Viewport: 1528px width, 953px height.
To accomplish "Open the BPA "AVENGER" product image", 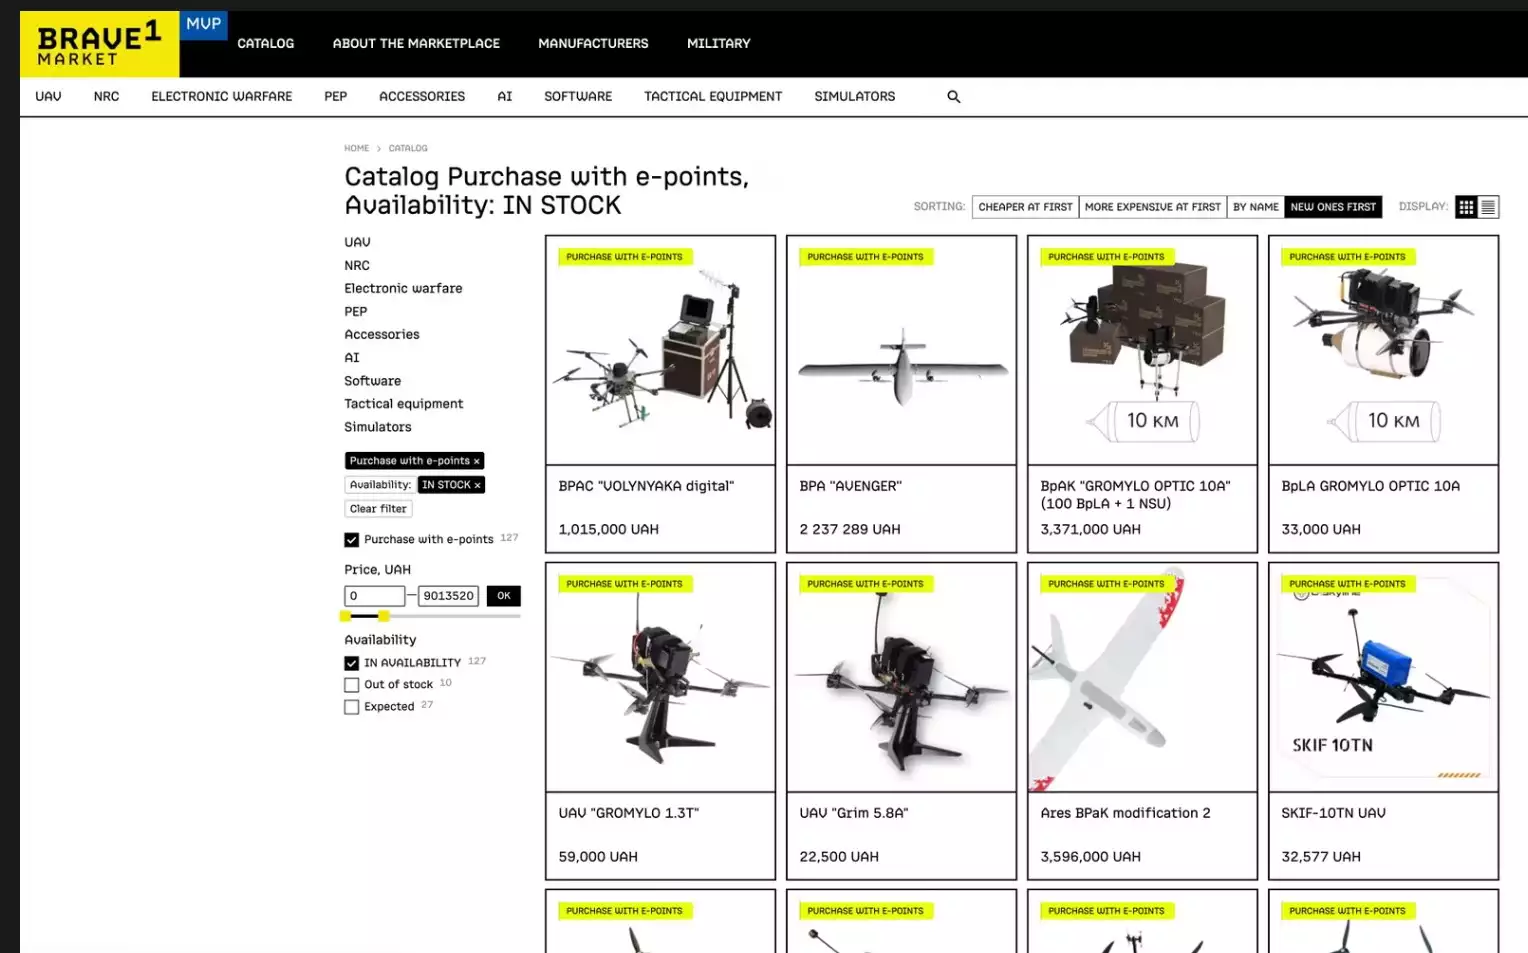I will click(901, 350).
